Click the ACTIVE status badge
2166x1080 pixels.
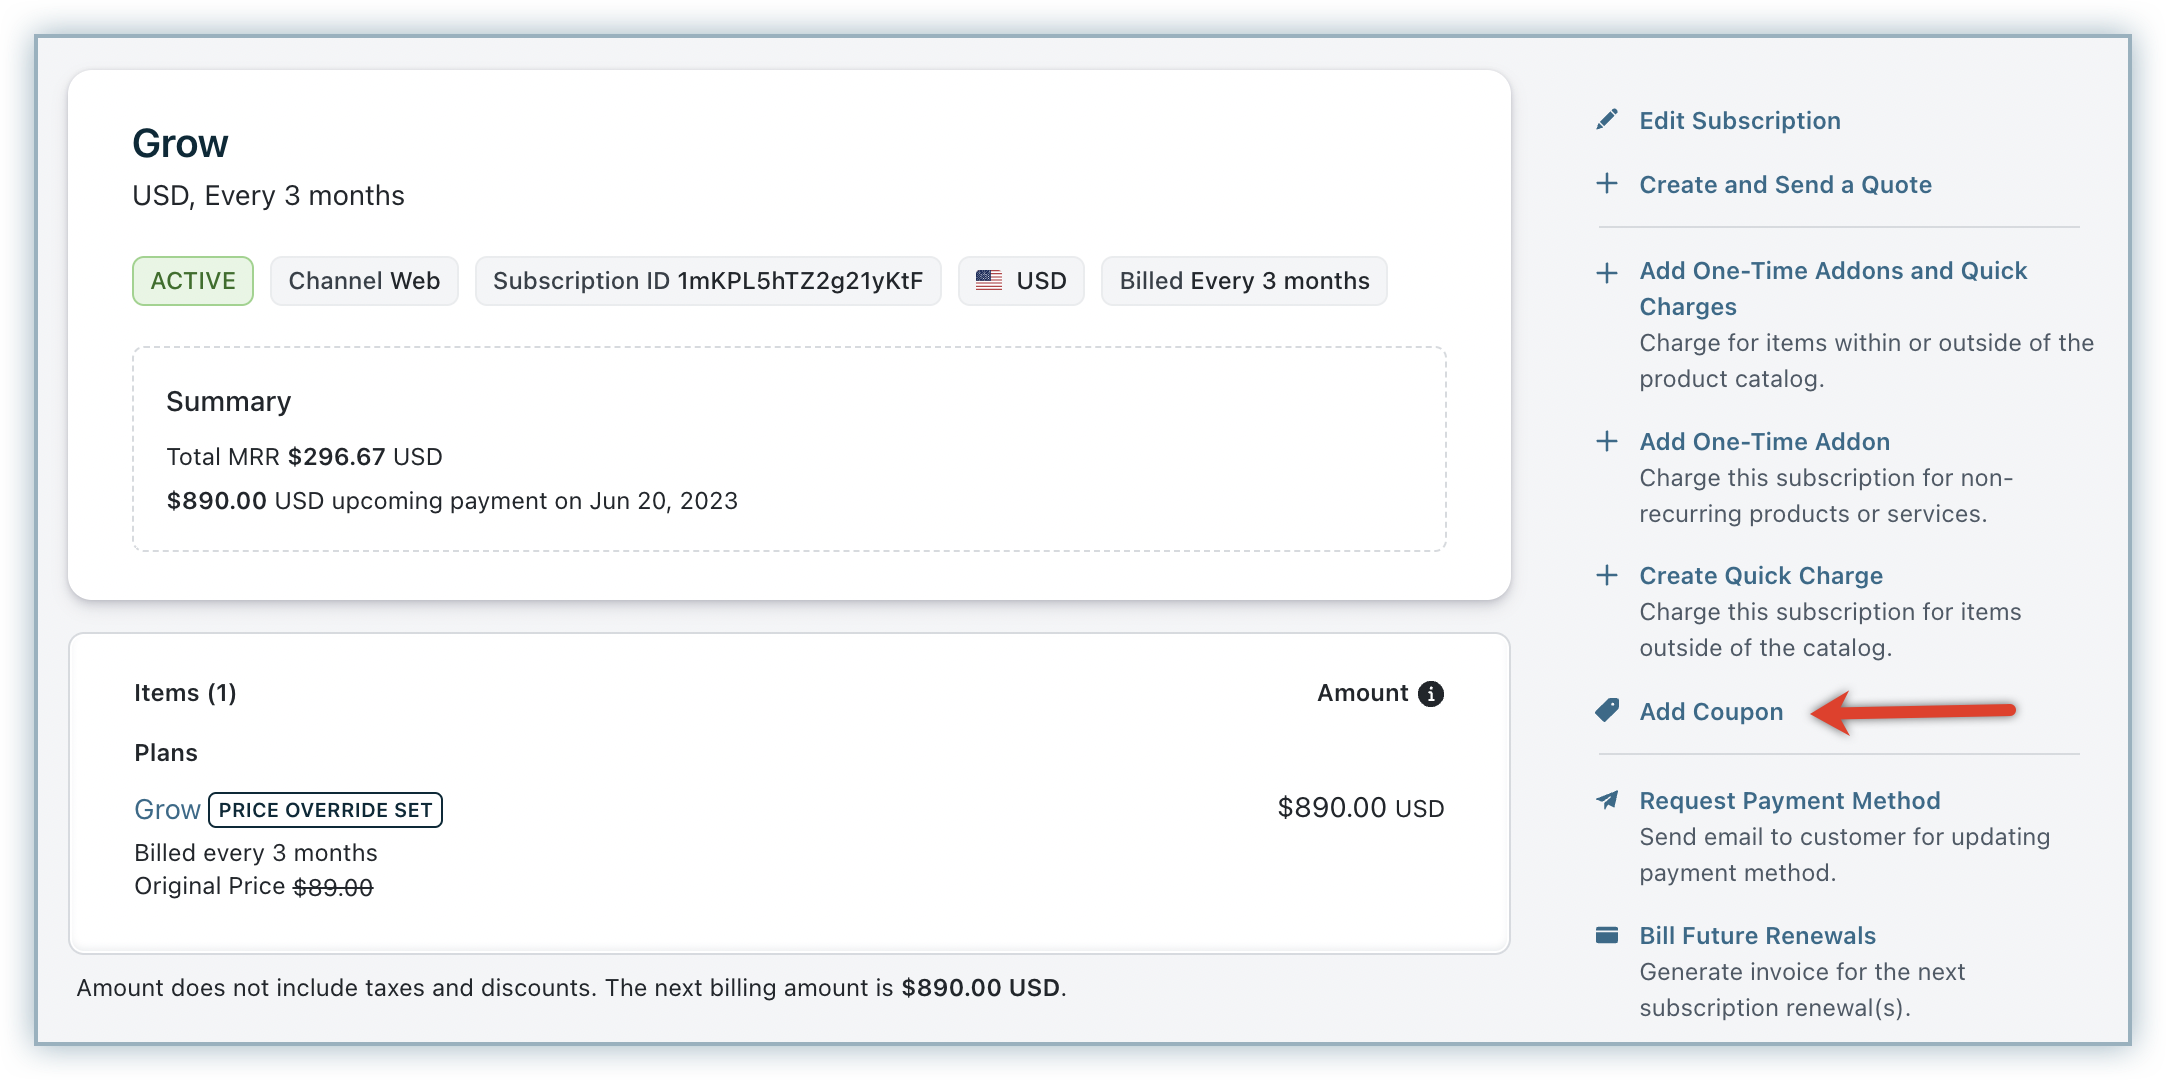pyautogui.click(x=193, y=281)
